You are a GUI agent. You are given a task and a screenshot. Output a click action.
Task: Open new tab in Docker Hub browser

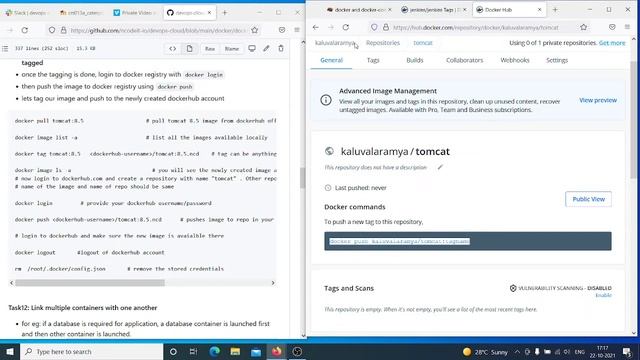click(555, 9)
